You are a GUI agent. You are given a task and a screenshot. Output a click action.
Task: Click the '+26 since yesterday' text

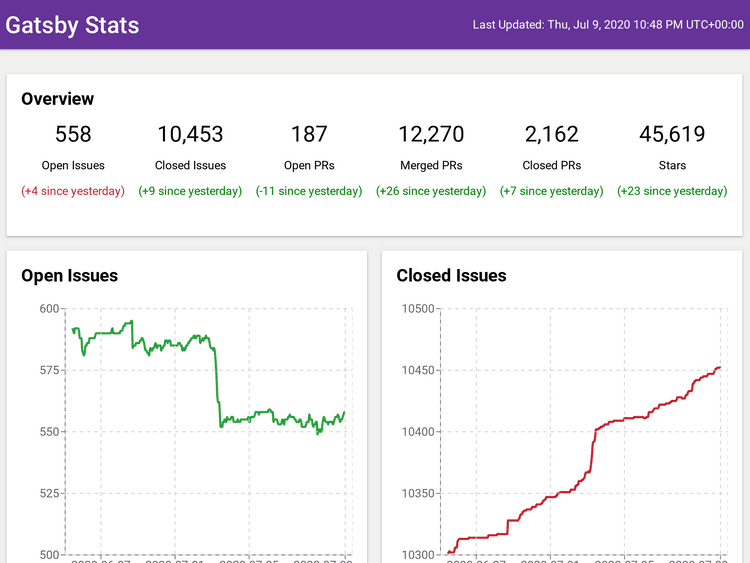[x=431, y=191]
